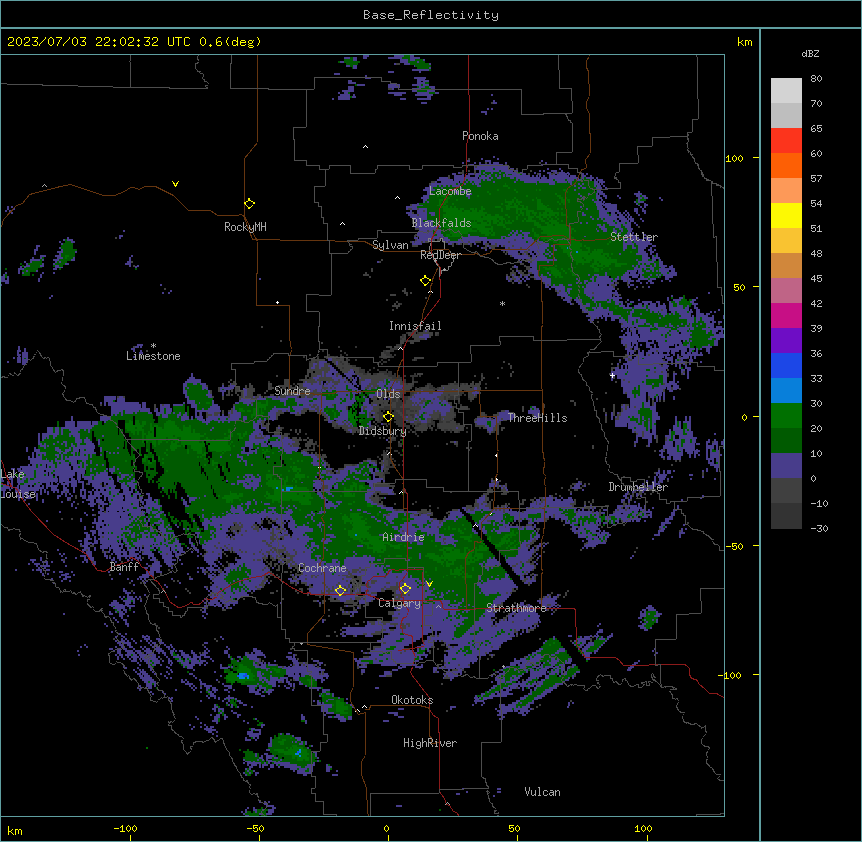The image size is (862, 842).
Task: Click the HighRiver label
Action: pos(430,743)
